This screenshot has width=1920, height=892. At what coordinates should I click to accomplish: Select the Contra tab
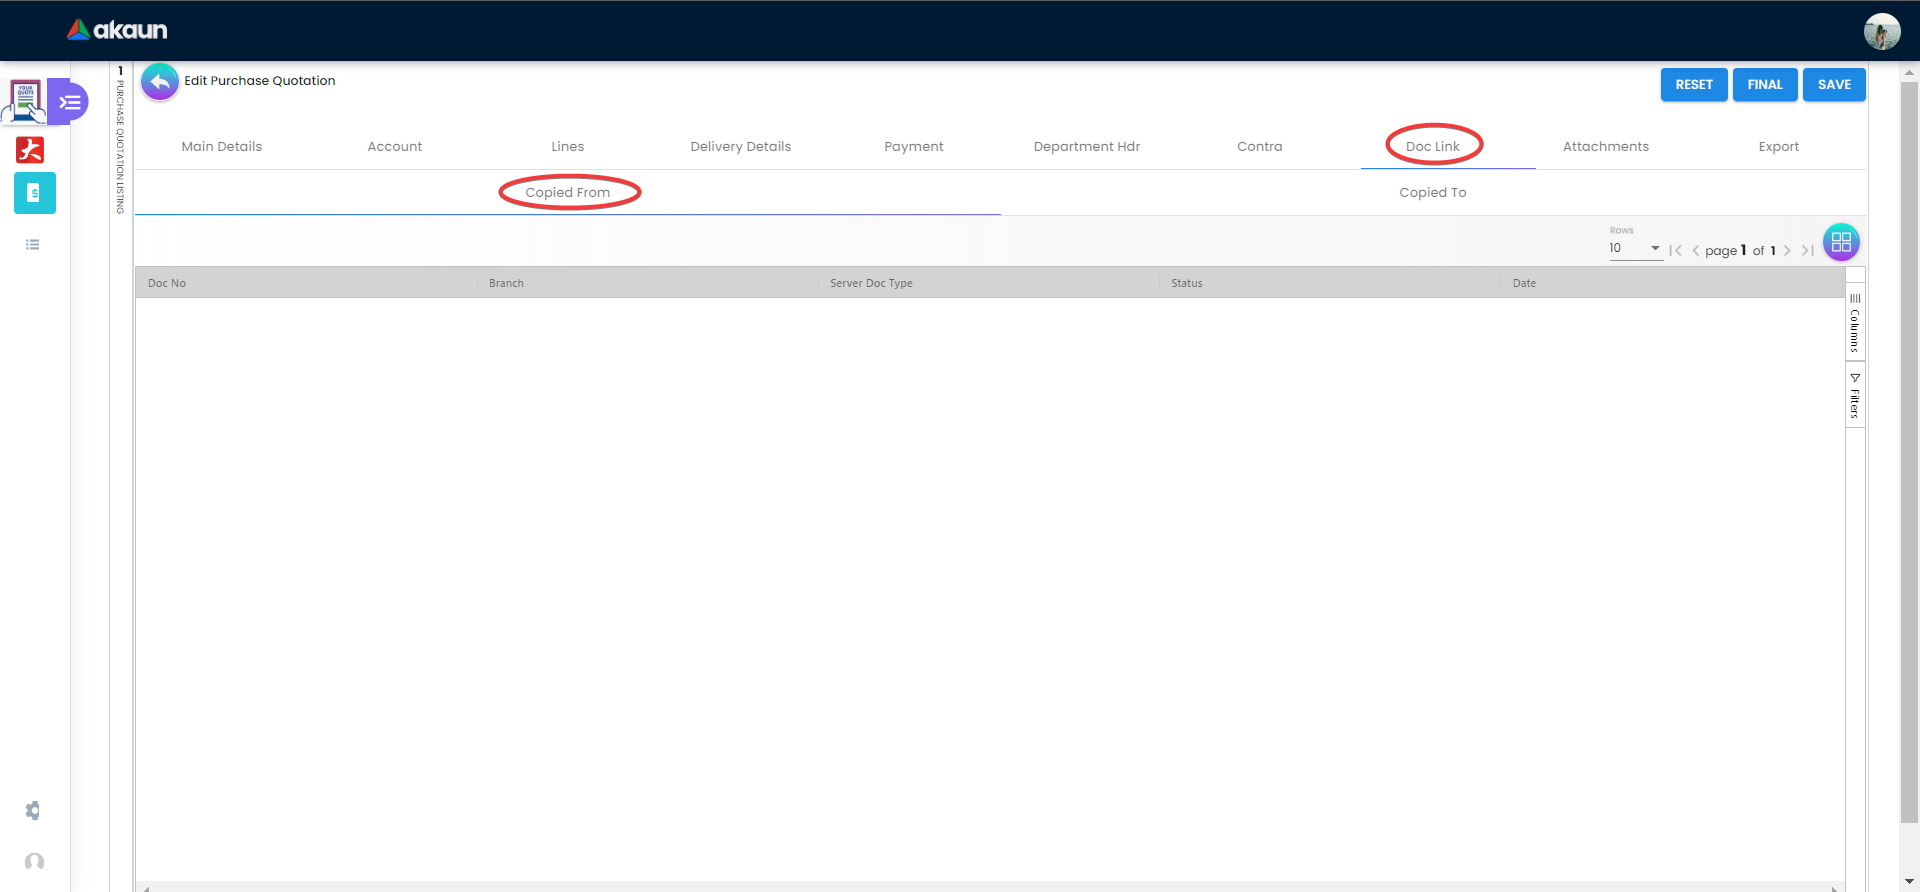click(x=1260, y=146)
